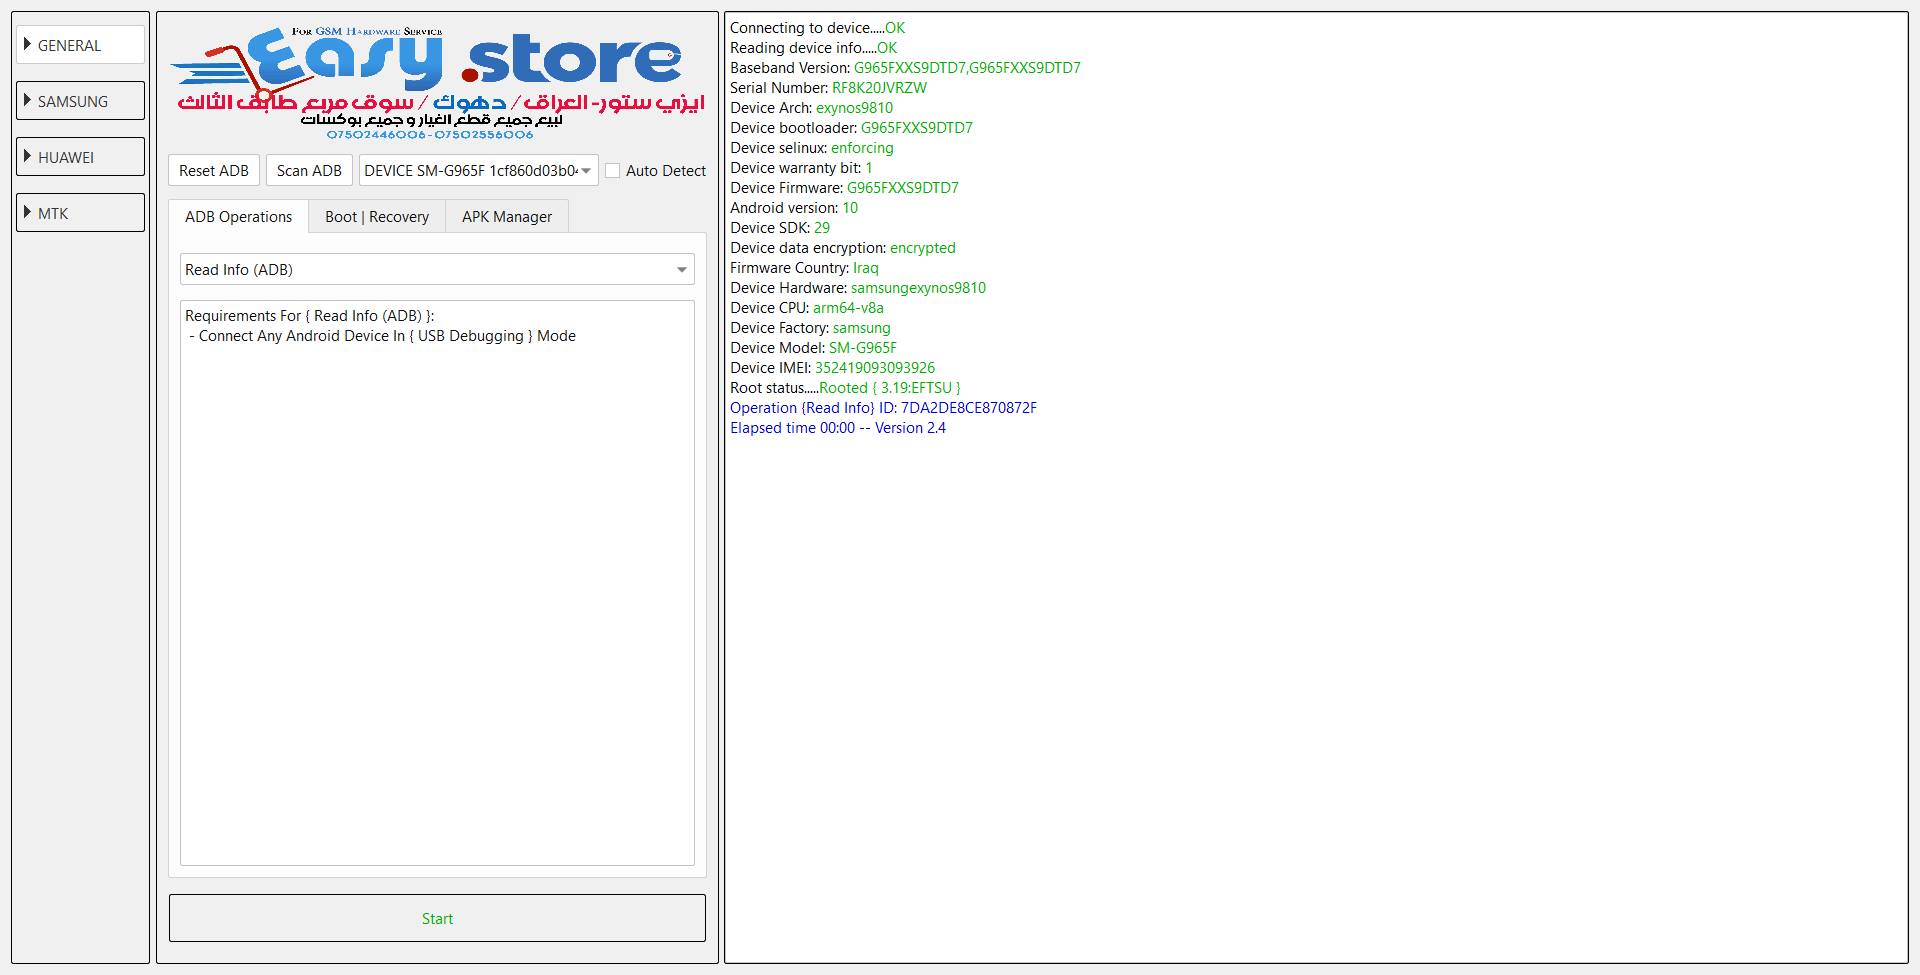Expand the MTK sidebar section
The width and height of the screenshot is (1920, 975).
tap(80, 213)
